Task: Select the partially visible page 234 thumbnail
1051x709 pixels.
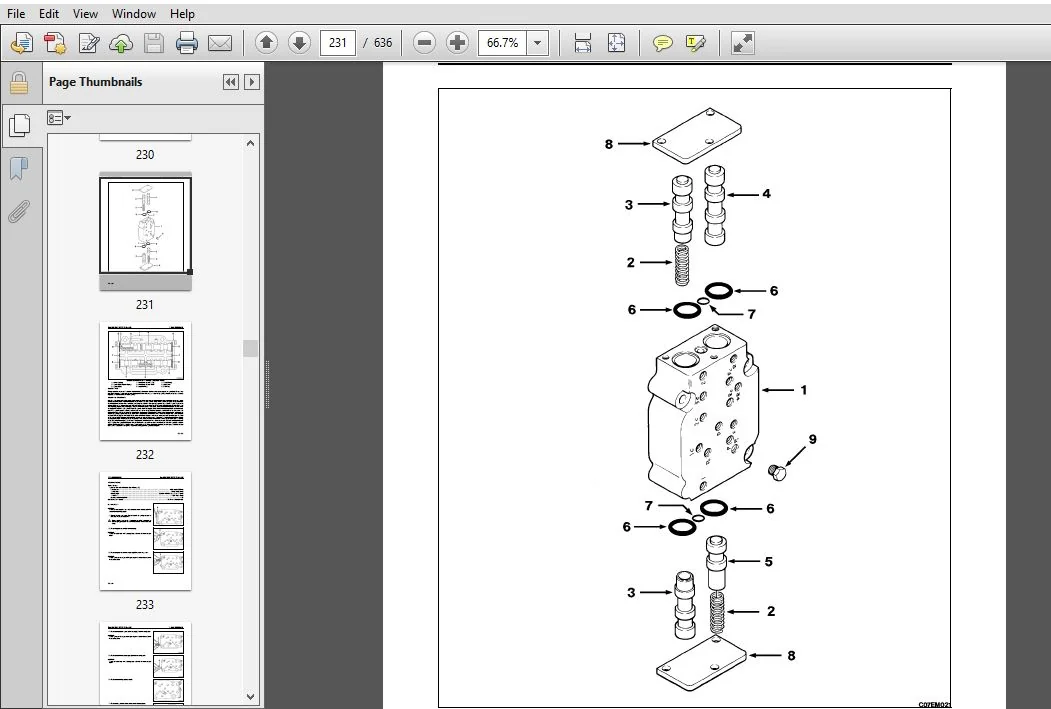Action: pyautogui.click(x=145, y=663)
